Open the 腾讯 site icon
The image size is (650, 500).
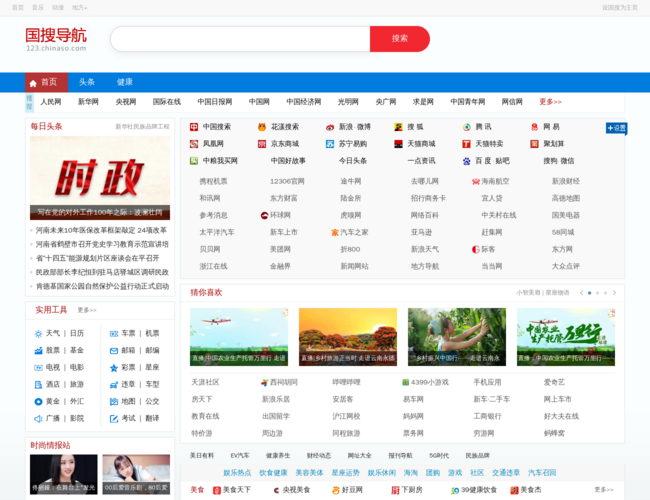pyautogui.click(x=466, y=127)
